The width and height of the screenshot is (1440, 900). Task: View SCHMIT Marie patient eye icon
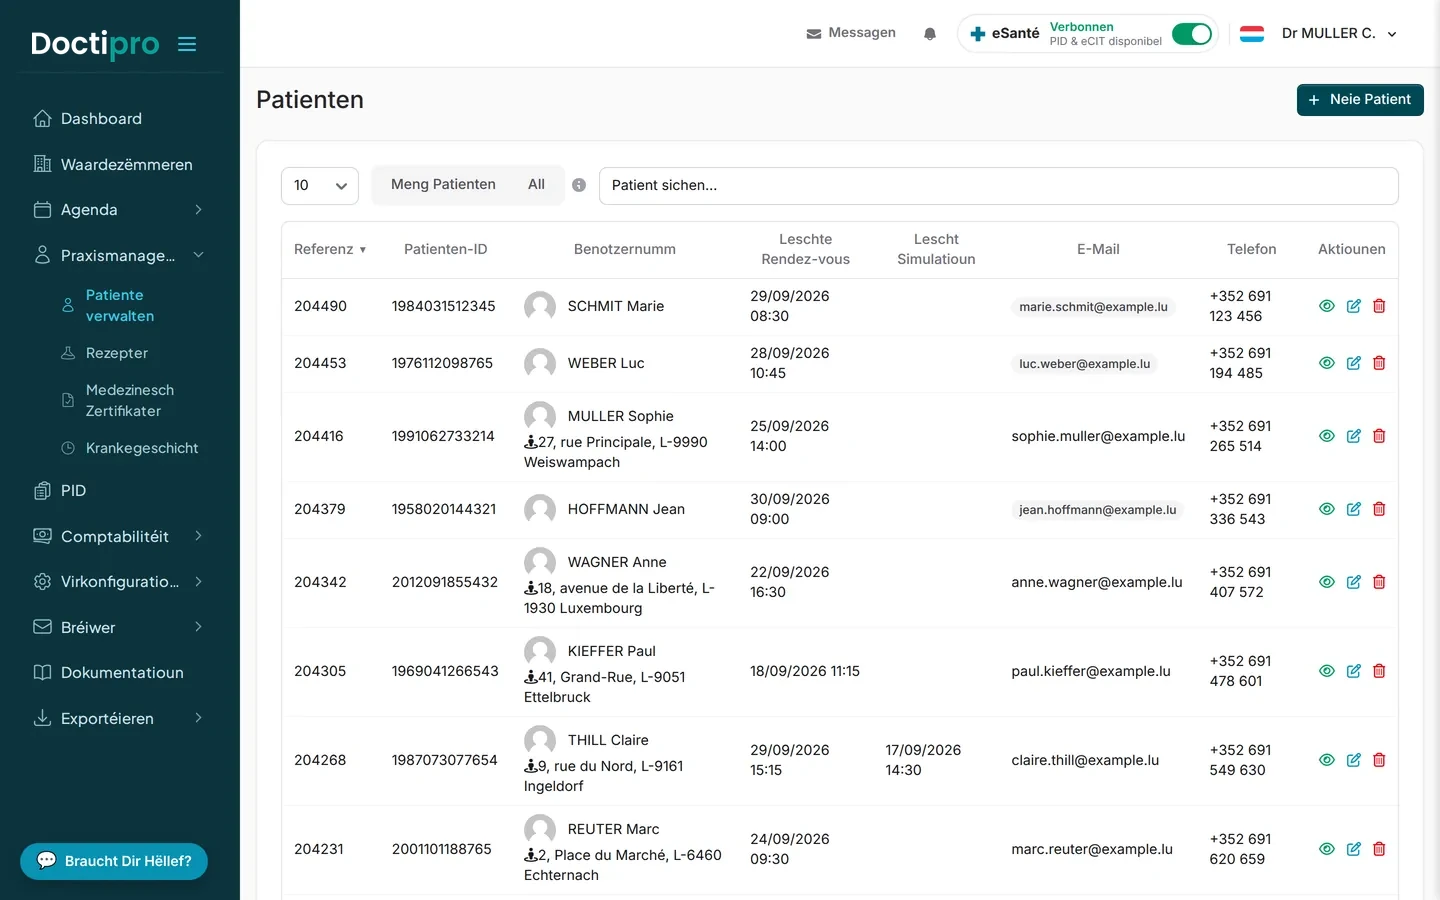(x=1327, y=306)
